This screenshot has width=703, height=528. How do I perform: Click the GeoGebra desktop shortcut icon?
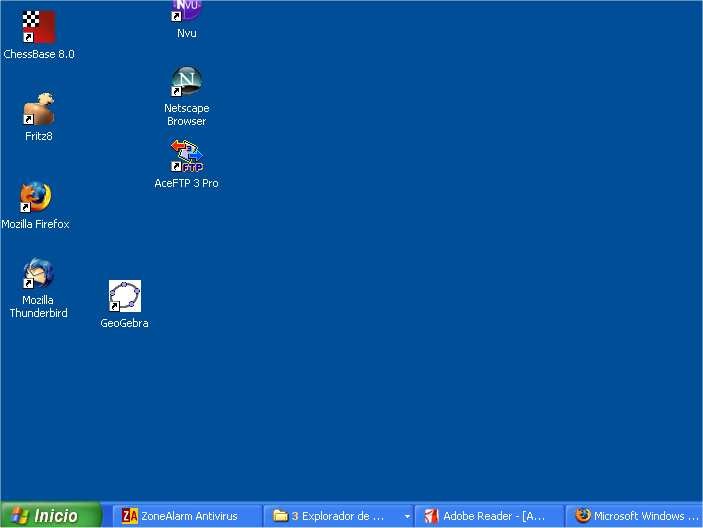pos(125,296)
